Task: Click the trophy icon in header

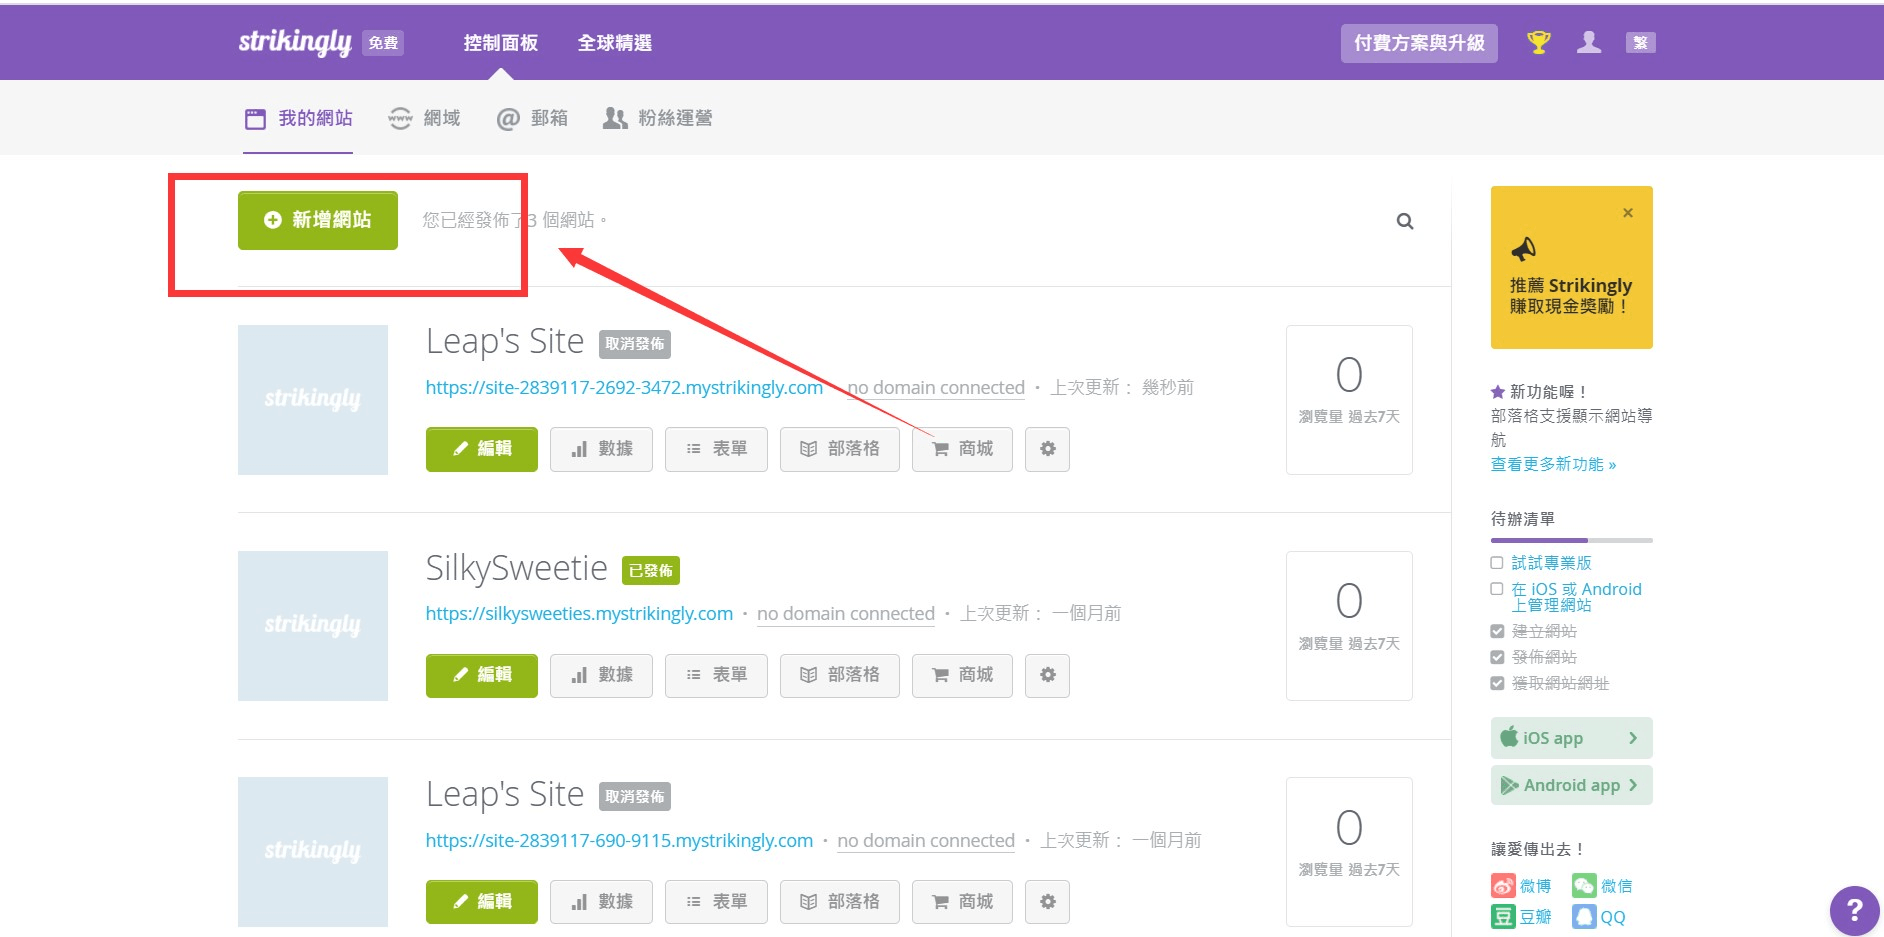Action: tap(1538, 43)
